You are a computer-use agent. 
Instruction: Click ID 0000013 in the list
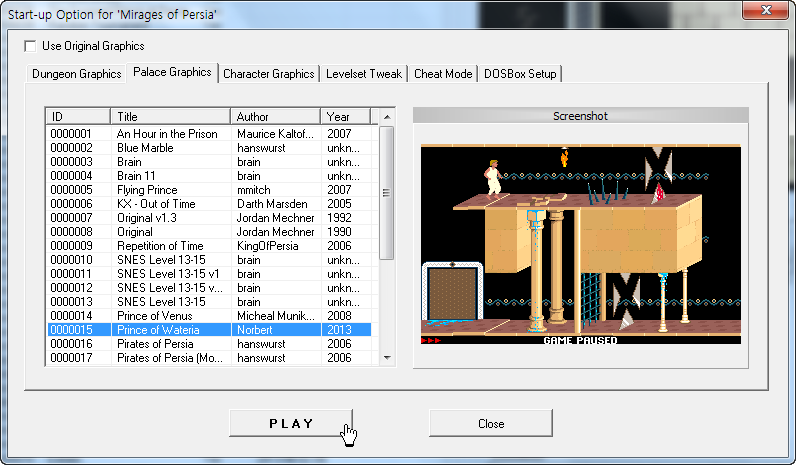tap(72, 302)
